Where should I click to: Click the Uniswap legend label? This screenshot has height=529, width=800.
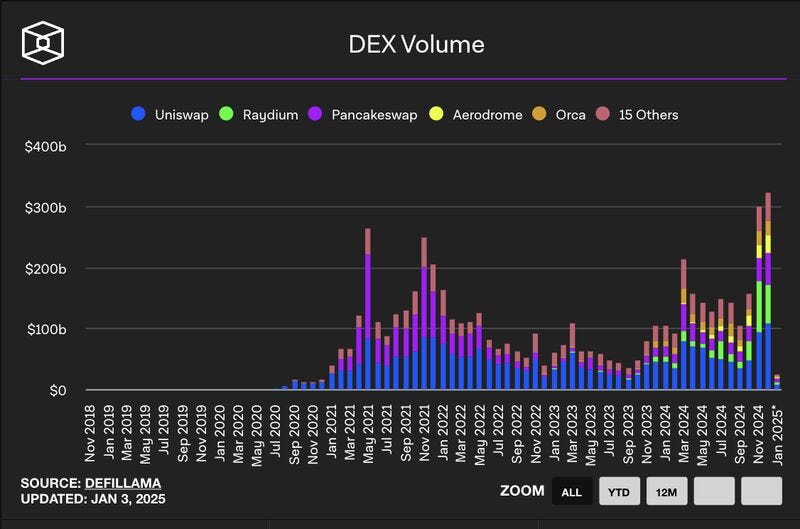point(182,115)
